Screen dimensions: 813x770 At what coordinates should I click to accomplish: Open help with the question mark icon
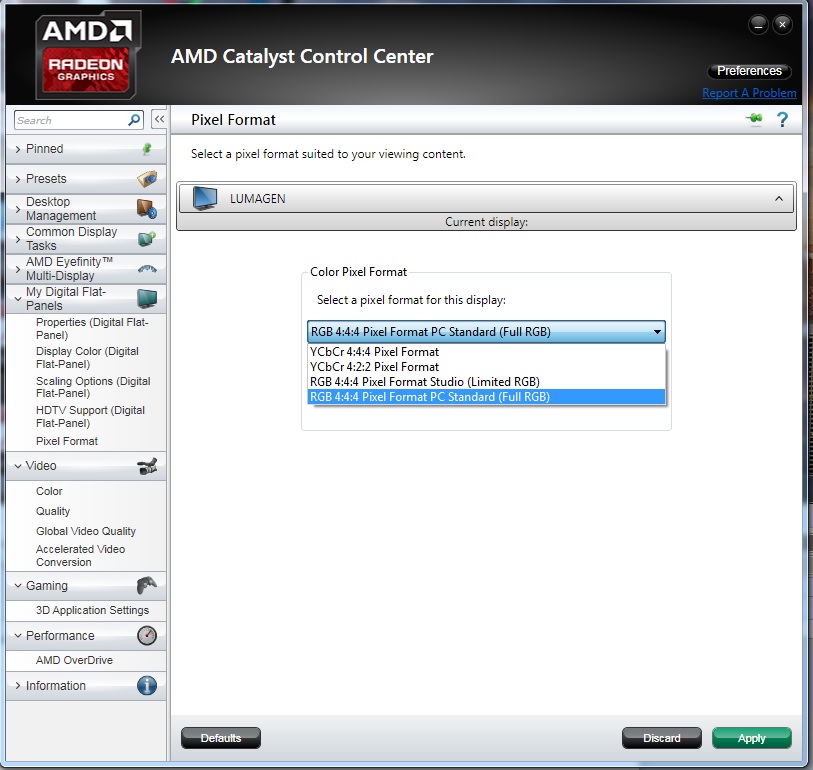782,120
